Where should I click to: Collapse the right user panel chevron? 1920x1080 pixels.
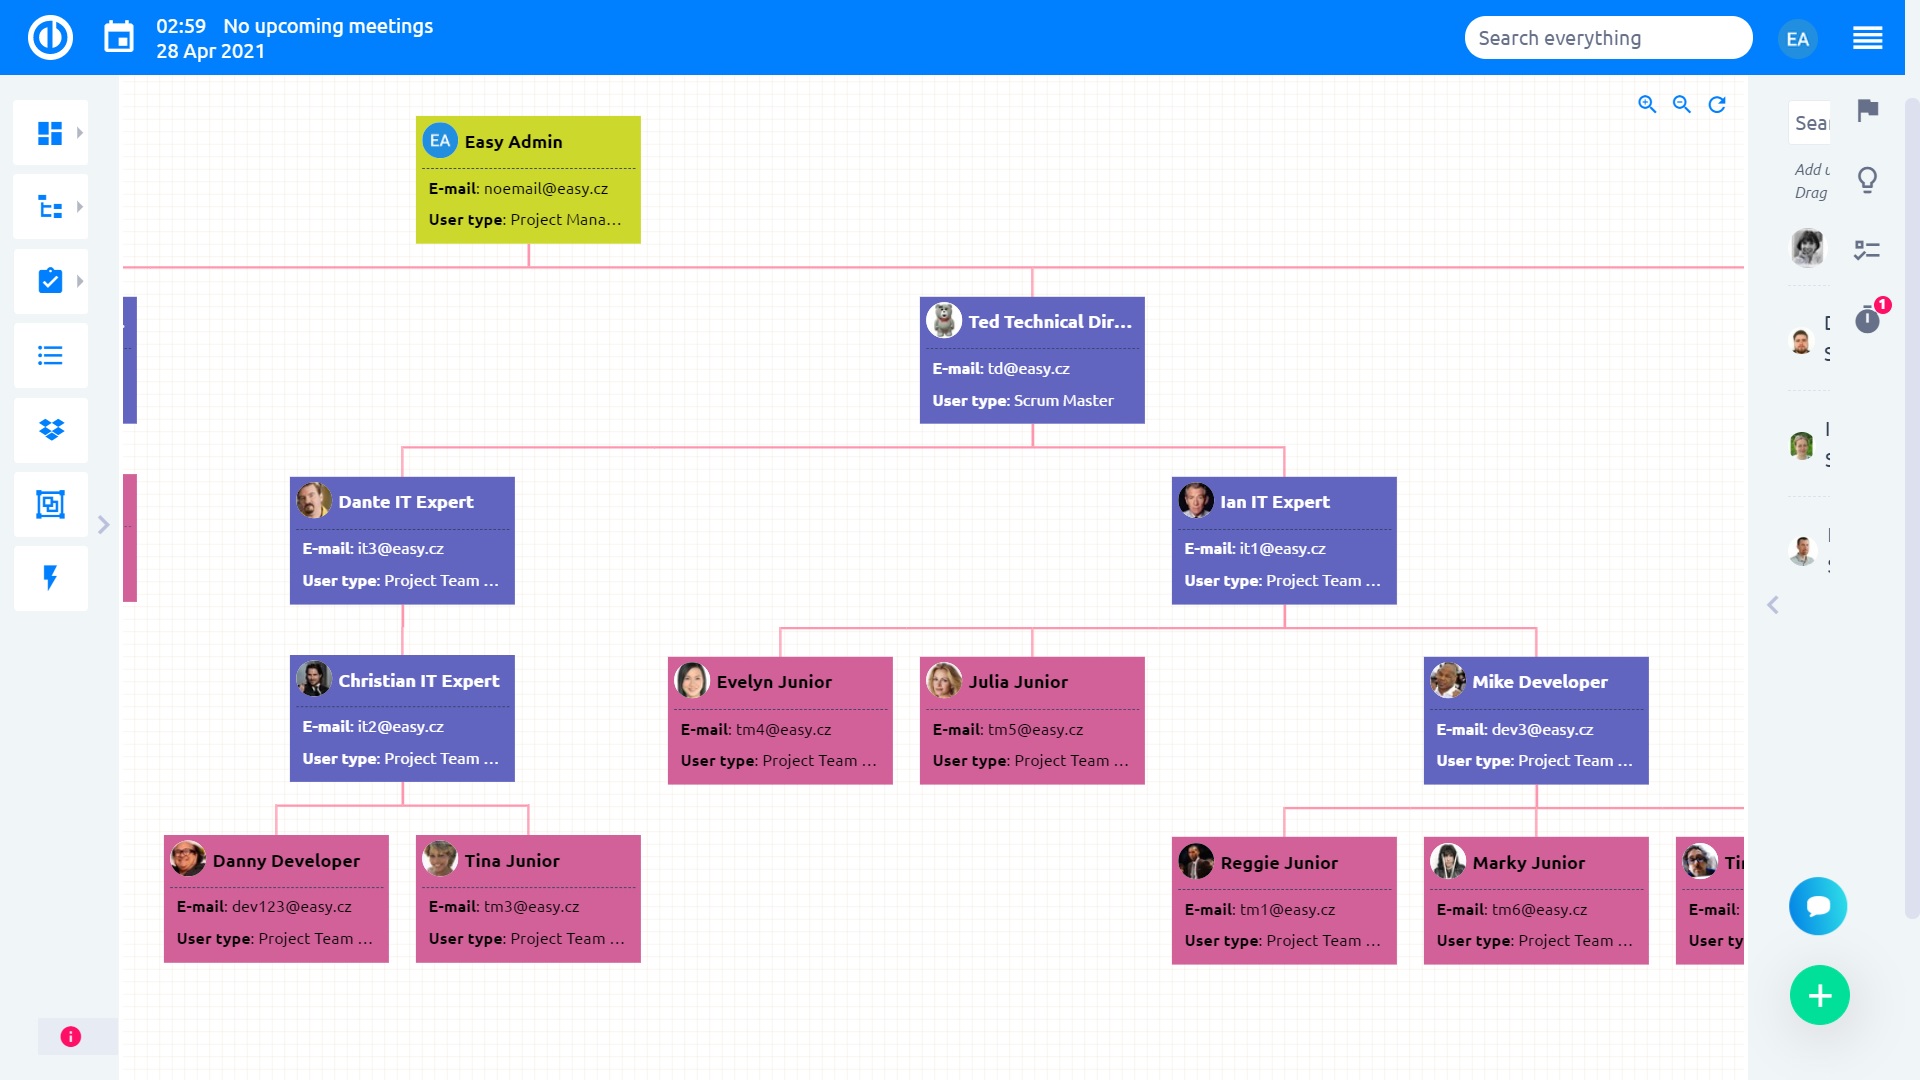pos(1773,605)
